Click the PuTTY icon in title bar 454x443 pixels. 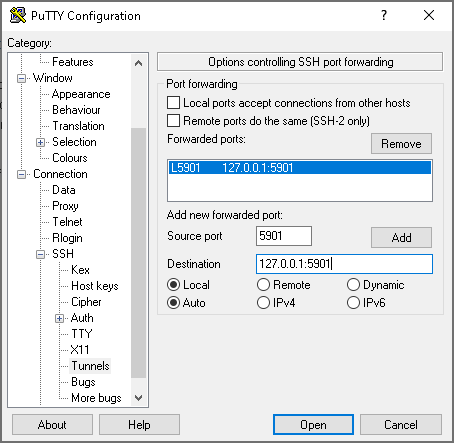pos(18,15)
